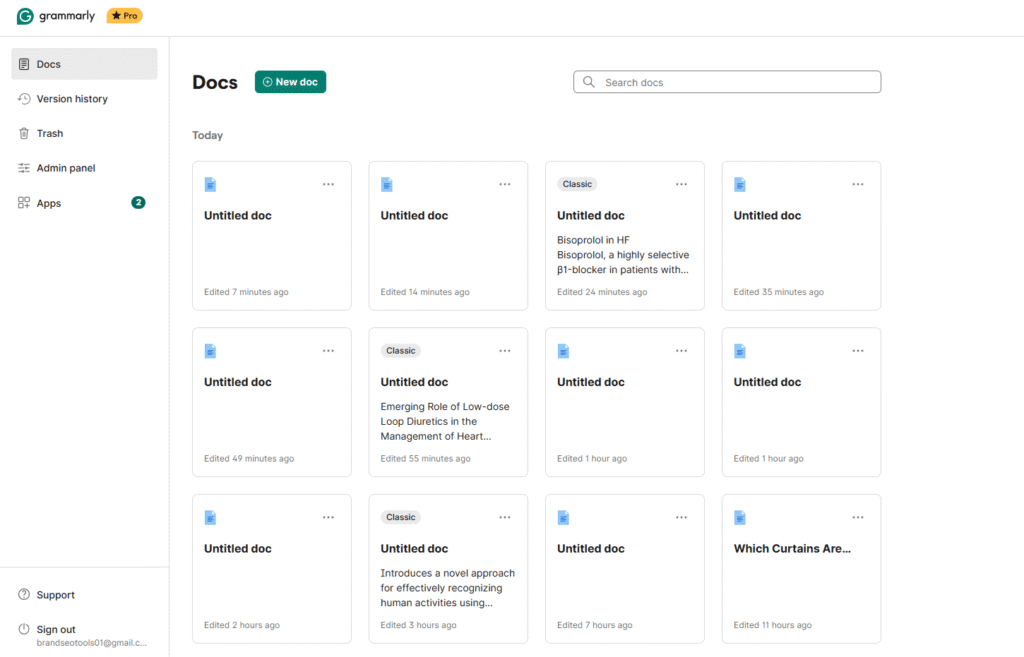Click the Grammarly logo icon

coord(25,16)
